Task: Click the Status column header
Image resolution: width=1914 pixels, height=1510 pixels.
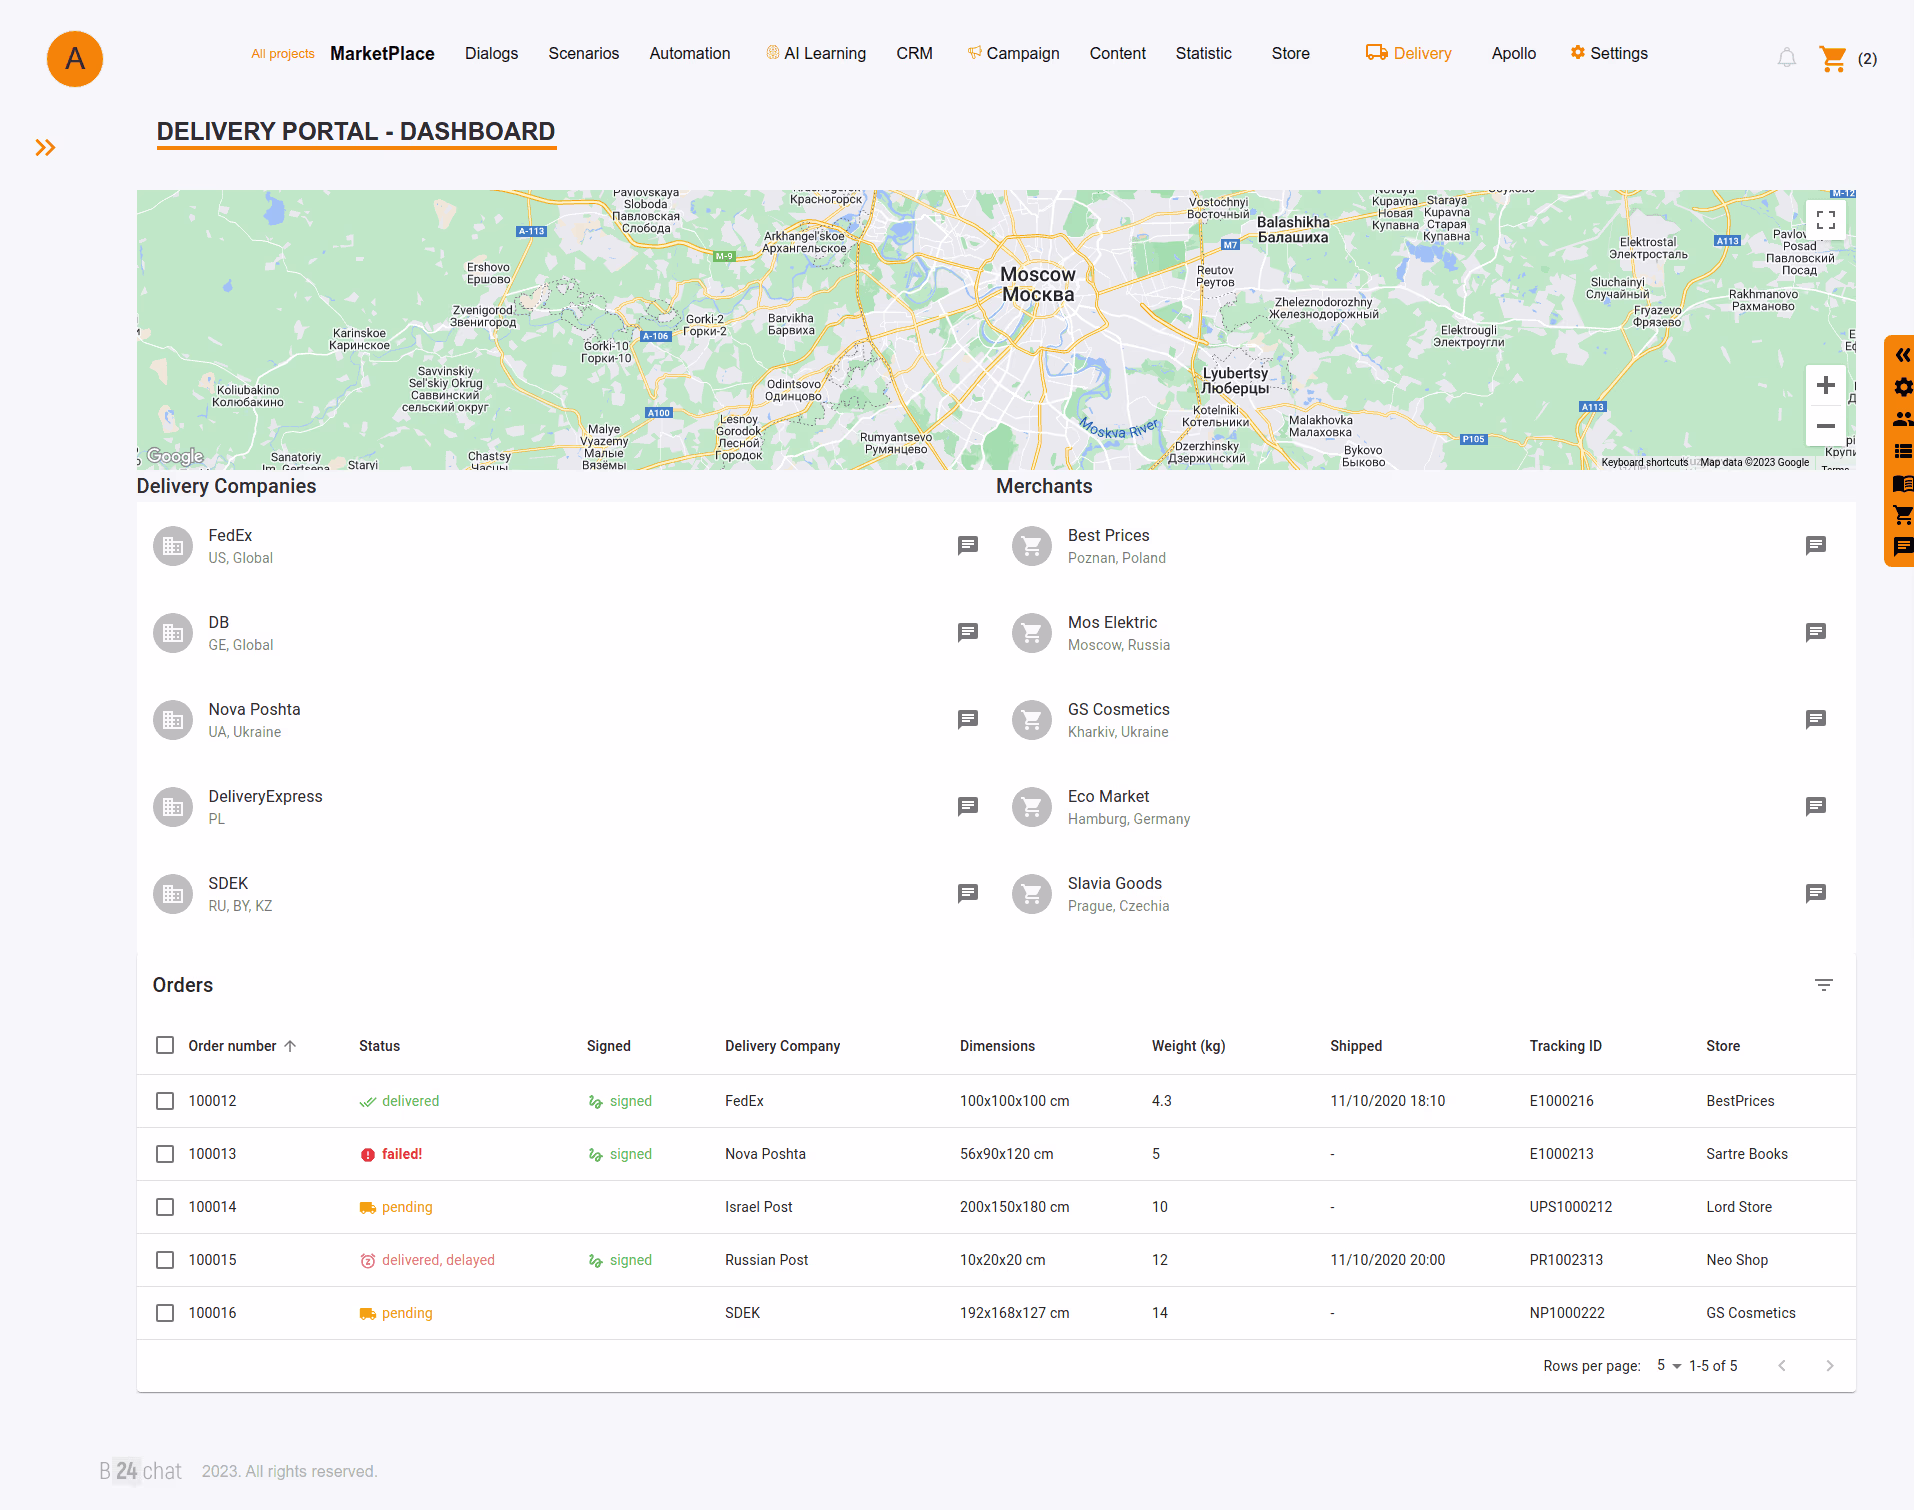Action: [x=379, y=1046]
